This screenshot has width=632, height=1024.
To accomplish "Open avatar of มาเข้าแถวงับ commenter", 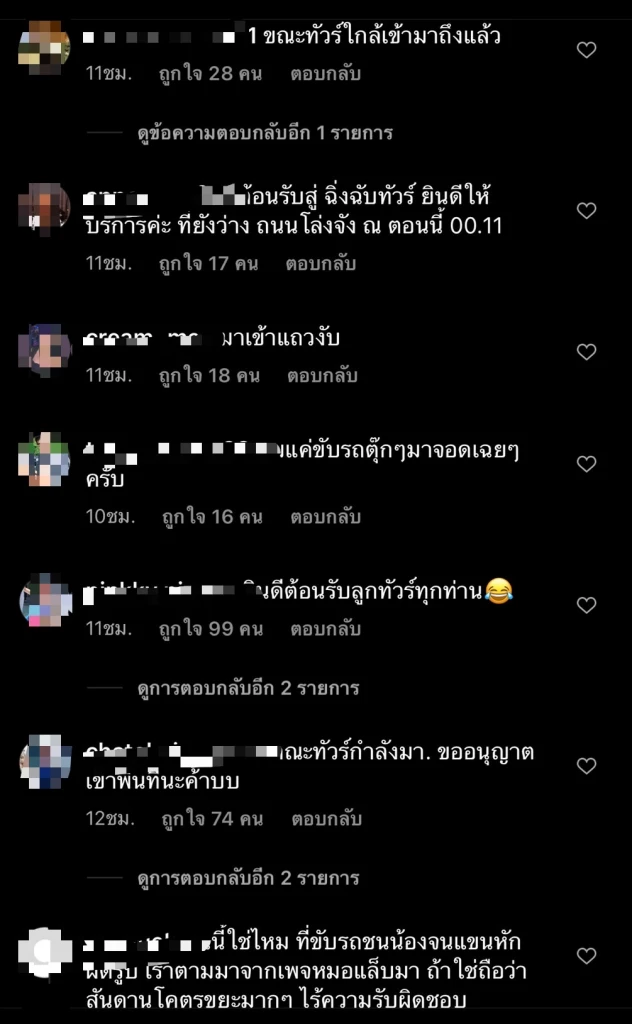I will click(44, 350).
